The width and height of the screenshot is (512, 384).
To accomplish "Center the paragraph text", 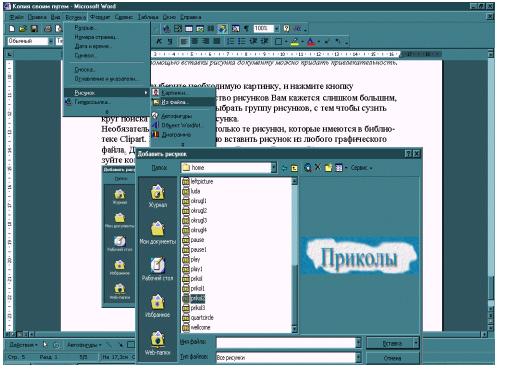I will 195,41.
